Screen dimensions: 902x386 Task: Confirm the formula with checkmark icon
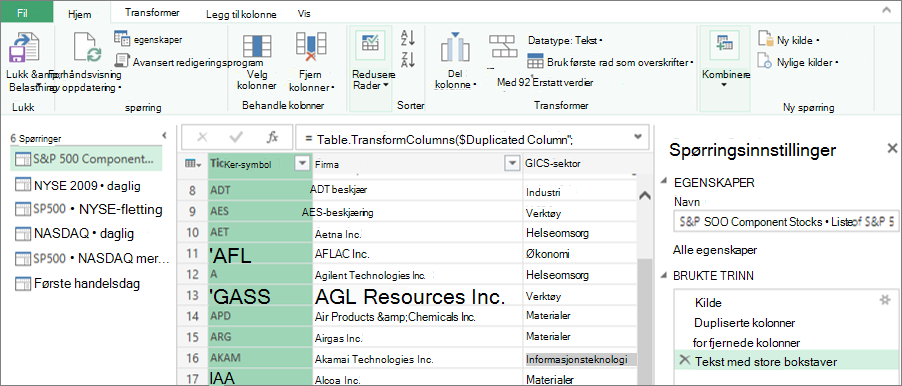236,137
